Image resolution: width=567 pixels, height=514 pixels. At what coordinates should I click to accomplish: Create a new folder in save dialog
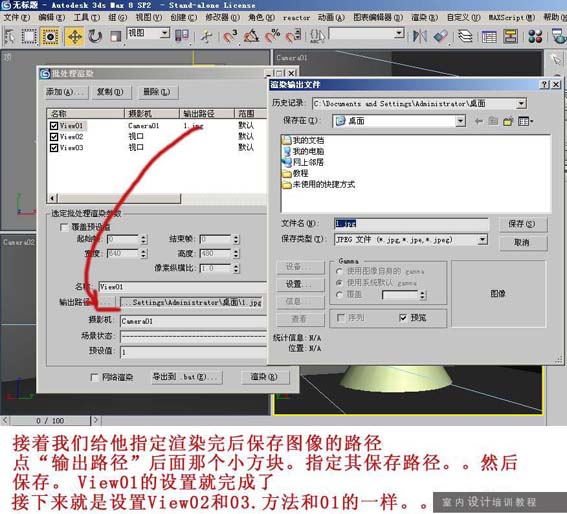(x=508, y=121)
